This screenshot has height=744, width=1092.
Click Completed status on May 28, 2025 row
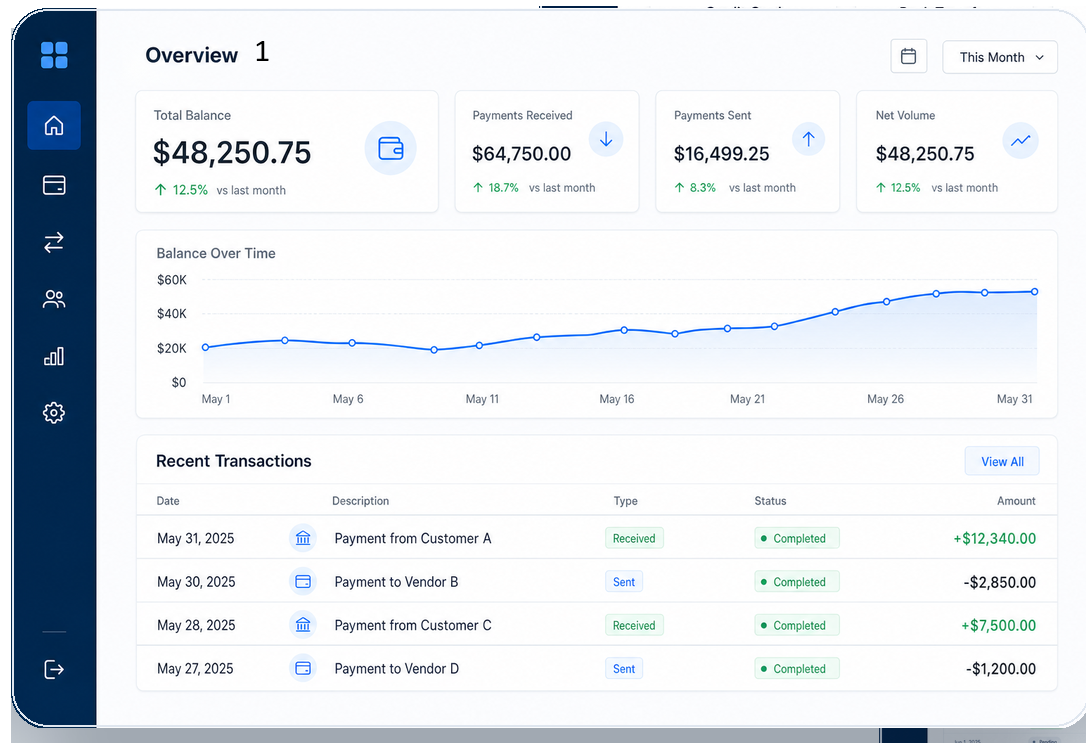(x=797, y=626)
